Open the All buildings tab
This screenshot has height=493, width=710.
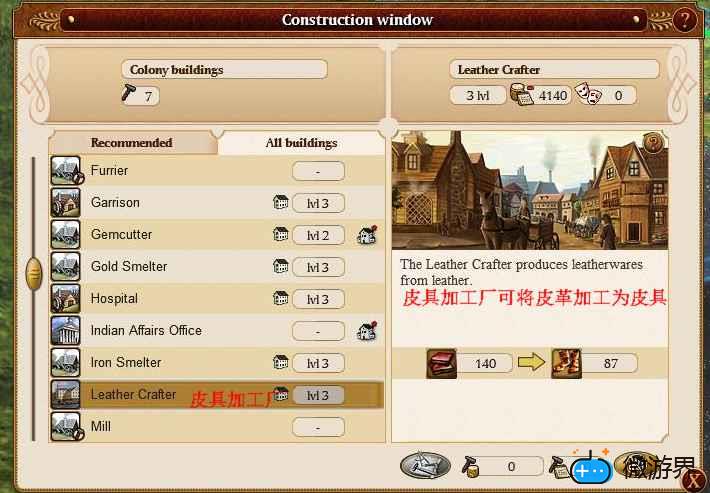coord(301,143)
